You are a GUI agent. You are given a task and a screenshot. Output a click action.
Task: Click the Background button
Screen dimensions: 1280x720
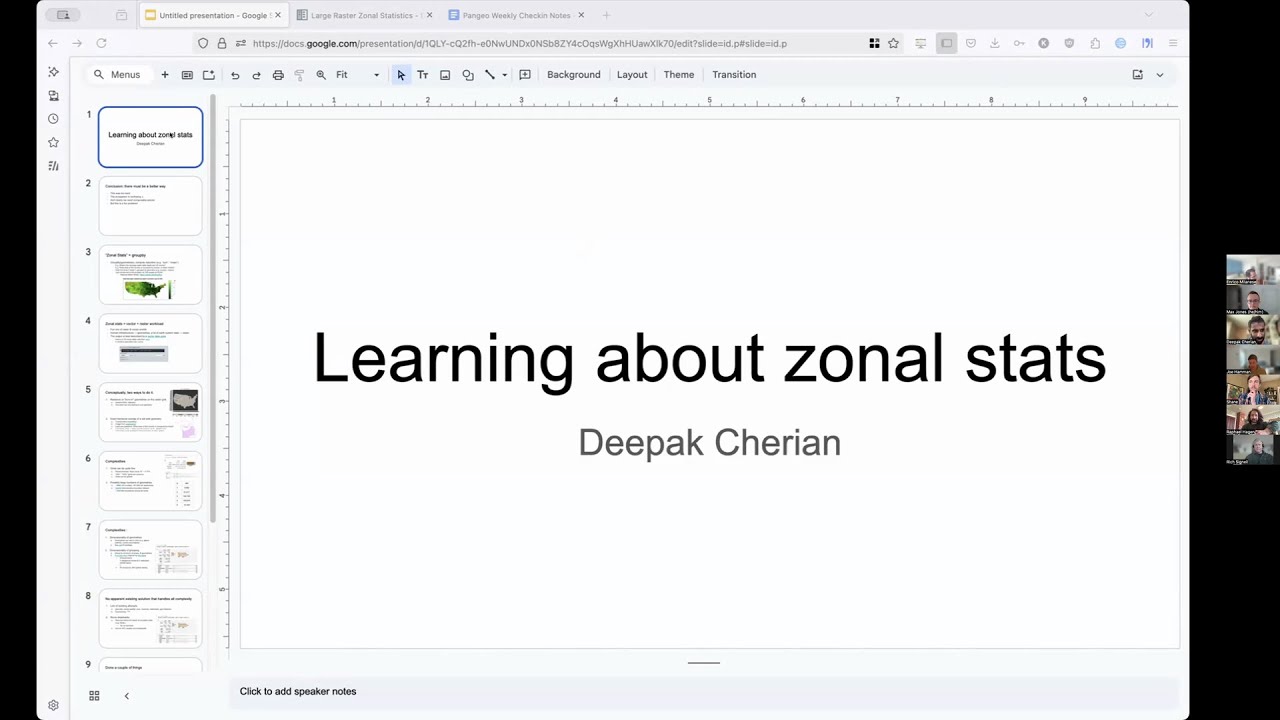(x=574, y=75)
